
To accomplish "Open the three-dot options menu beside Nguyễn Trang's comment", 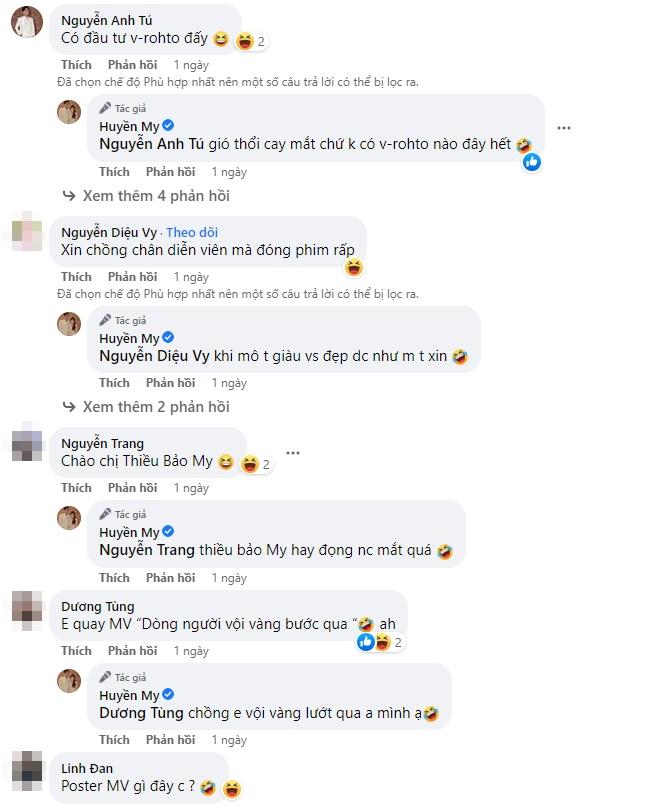I will (293, 452).
